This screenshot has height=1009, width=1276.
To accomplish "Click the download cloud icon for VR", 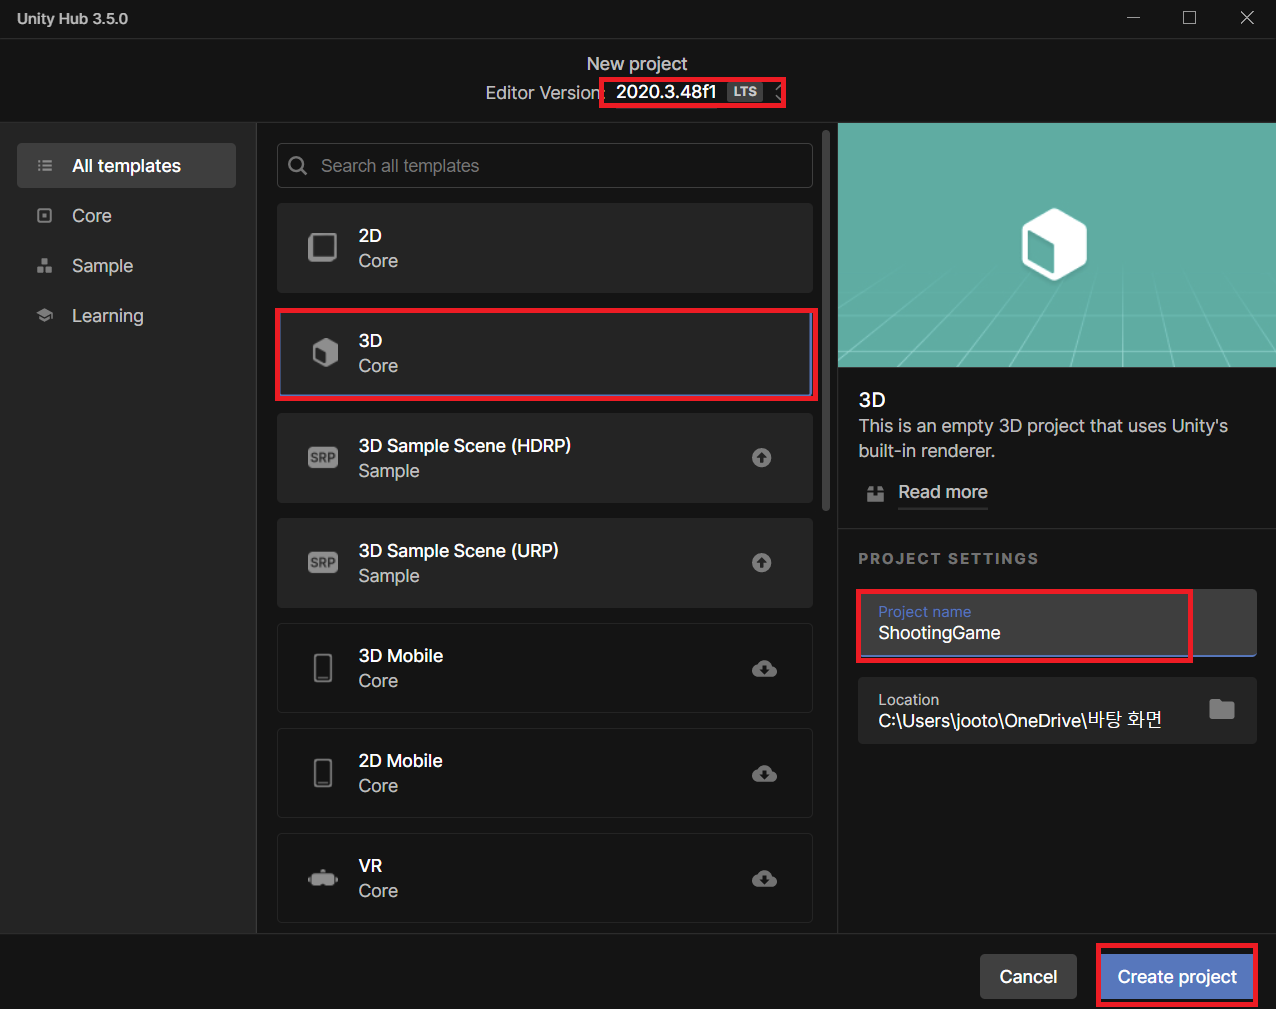I will click(x=764, y=879).
